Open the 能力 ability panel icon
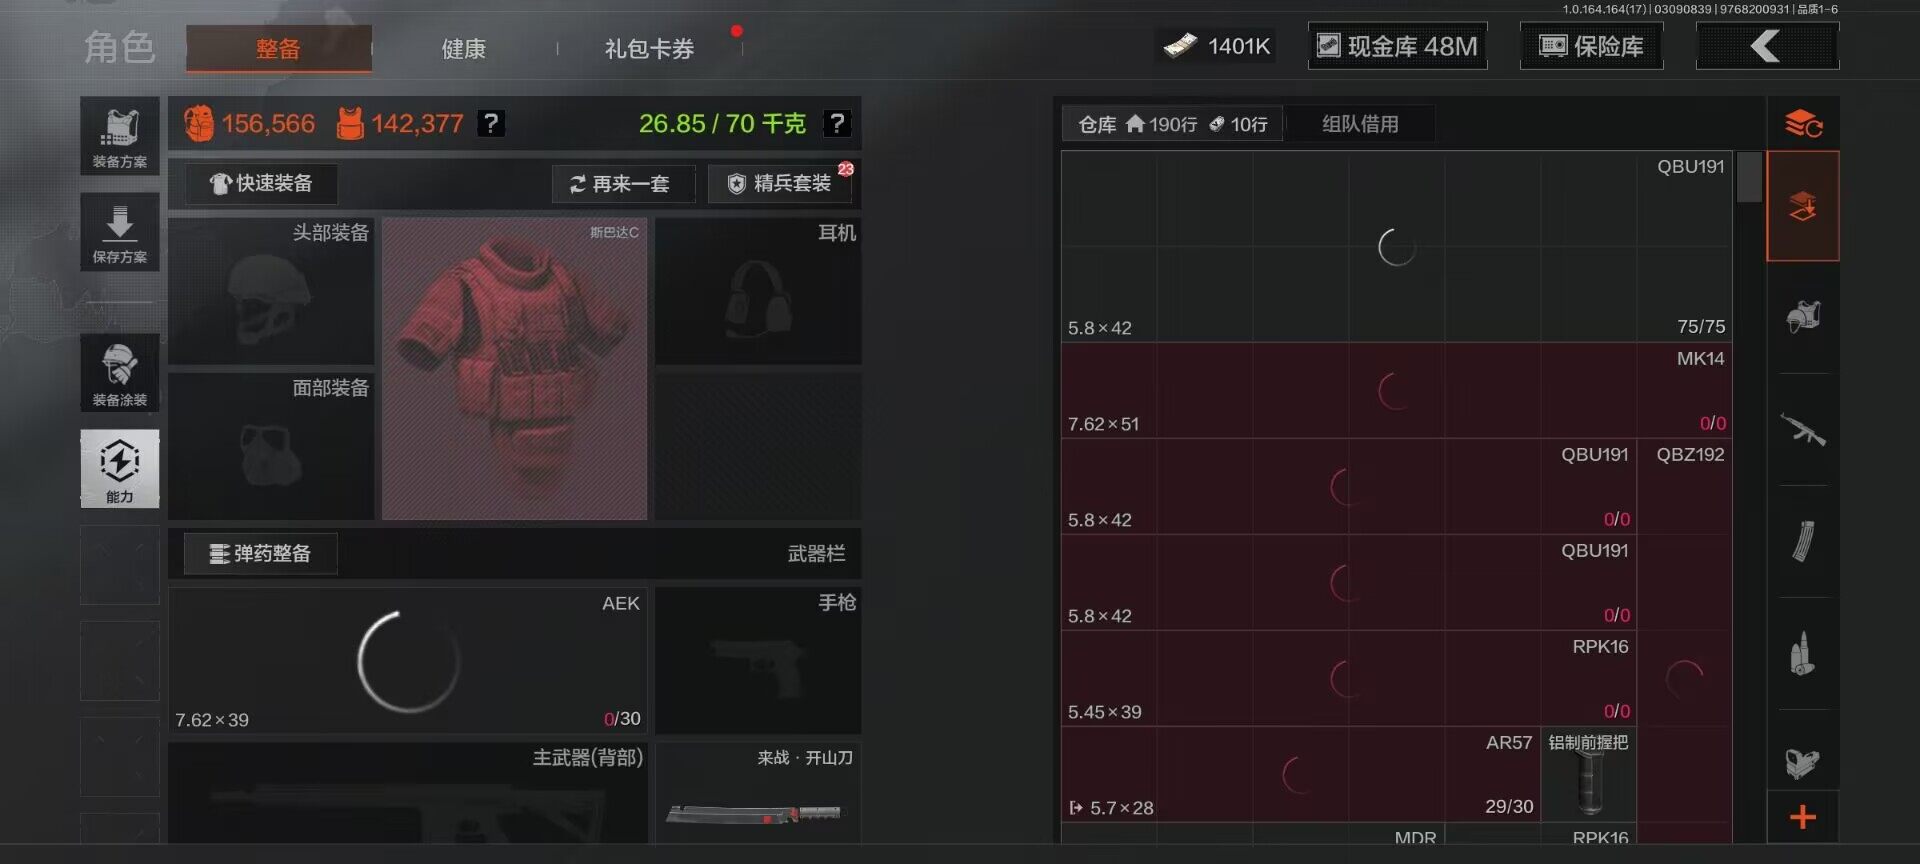The width and height of the screenshot is (1920, 864). 120,469
